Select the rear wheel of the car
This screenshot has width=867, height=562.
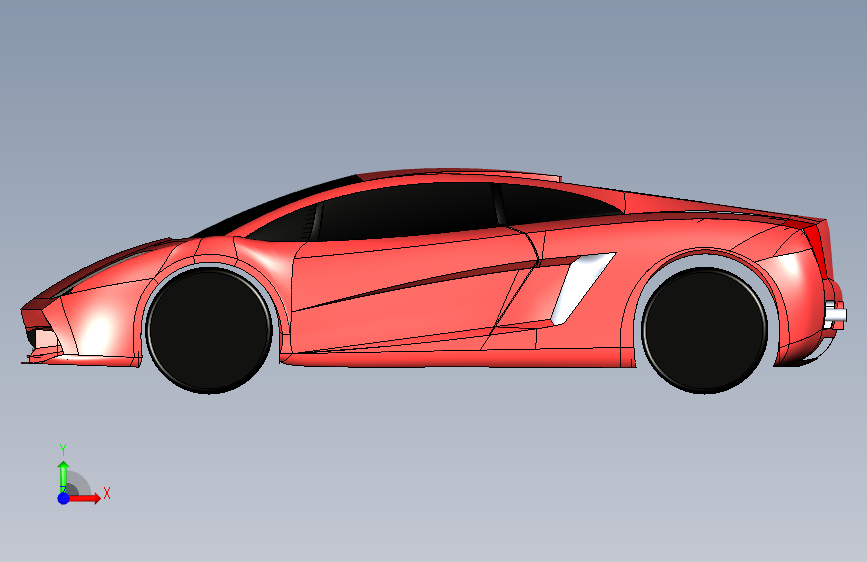tap(704, 330)
